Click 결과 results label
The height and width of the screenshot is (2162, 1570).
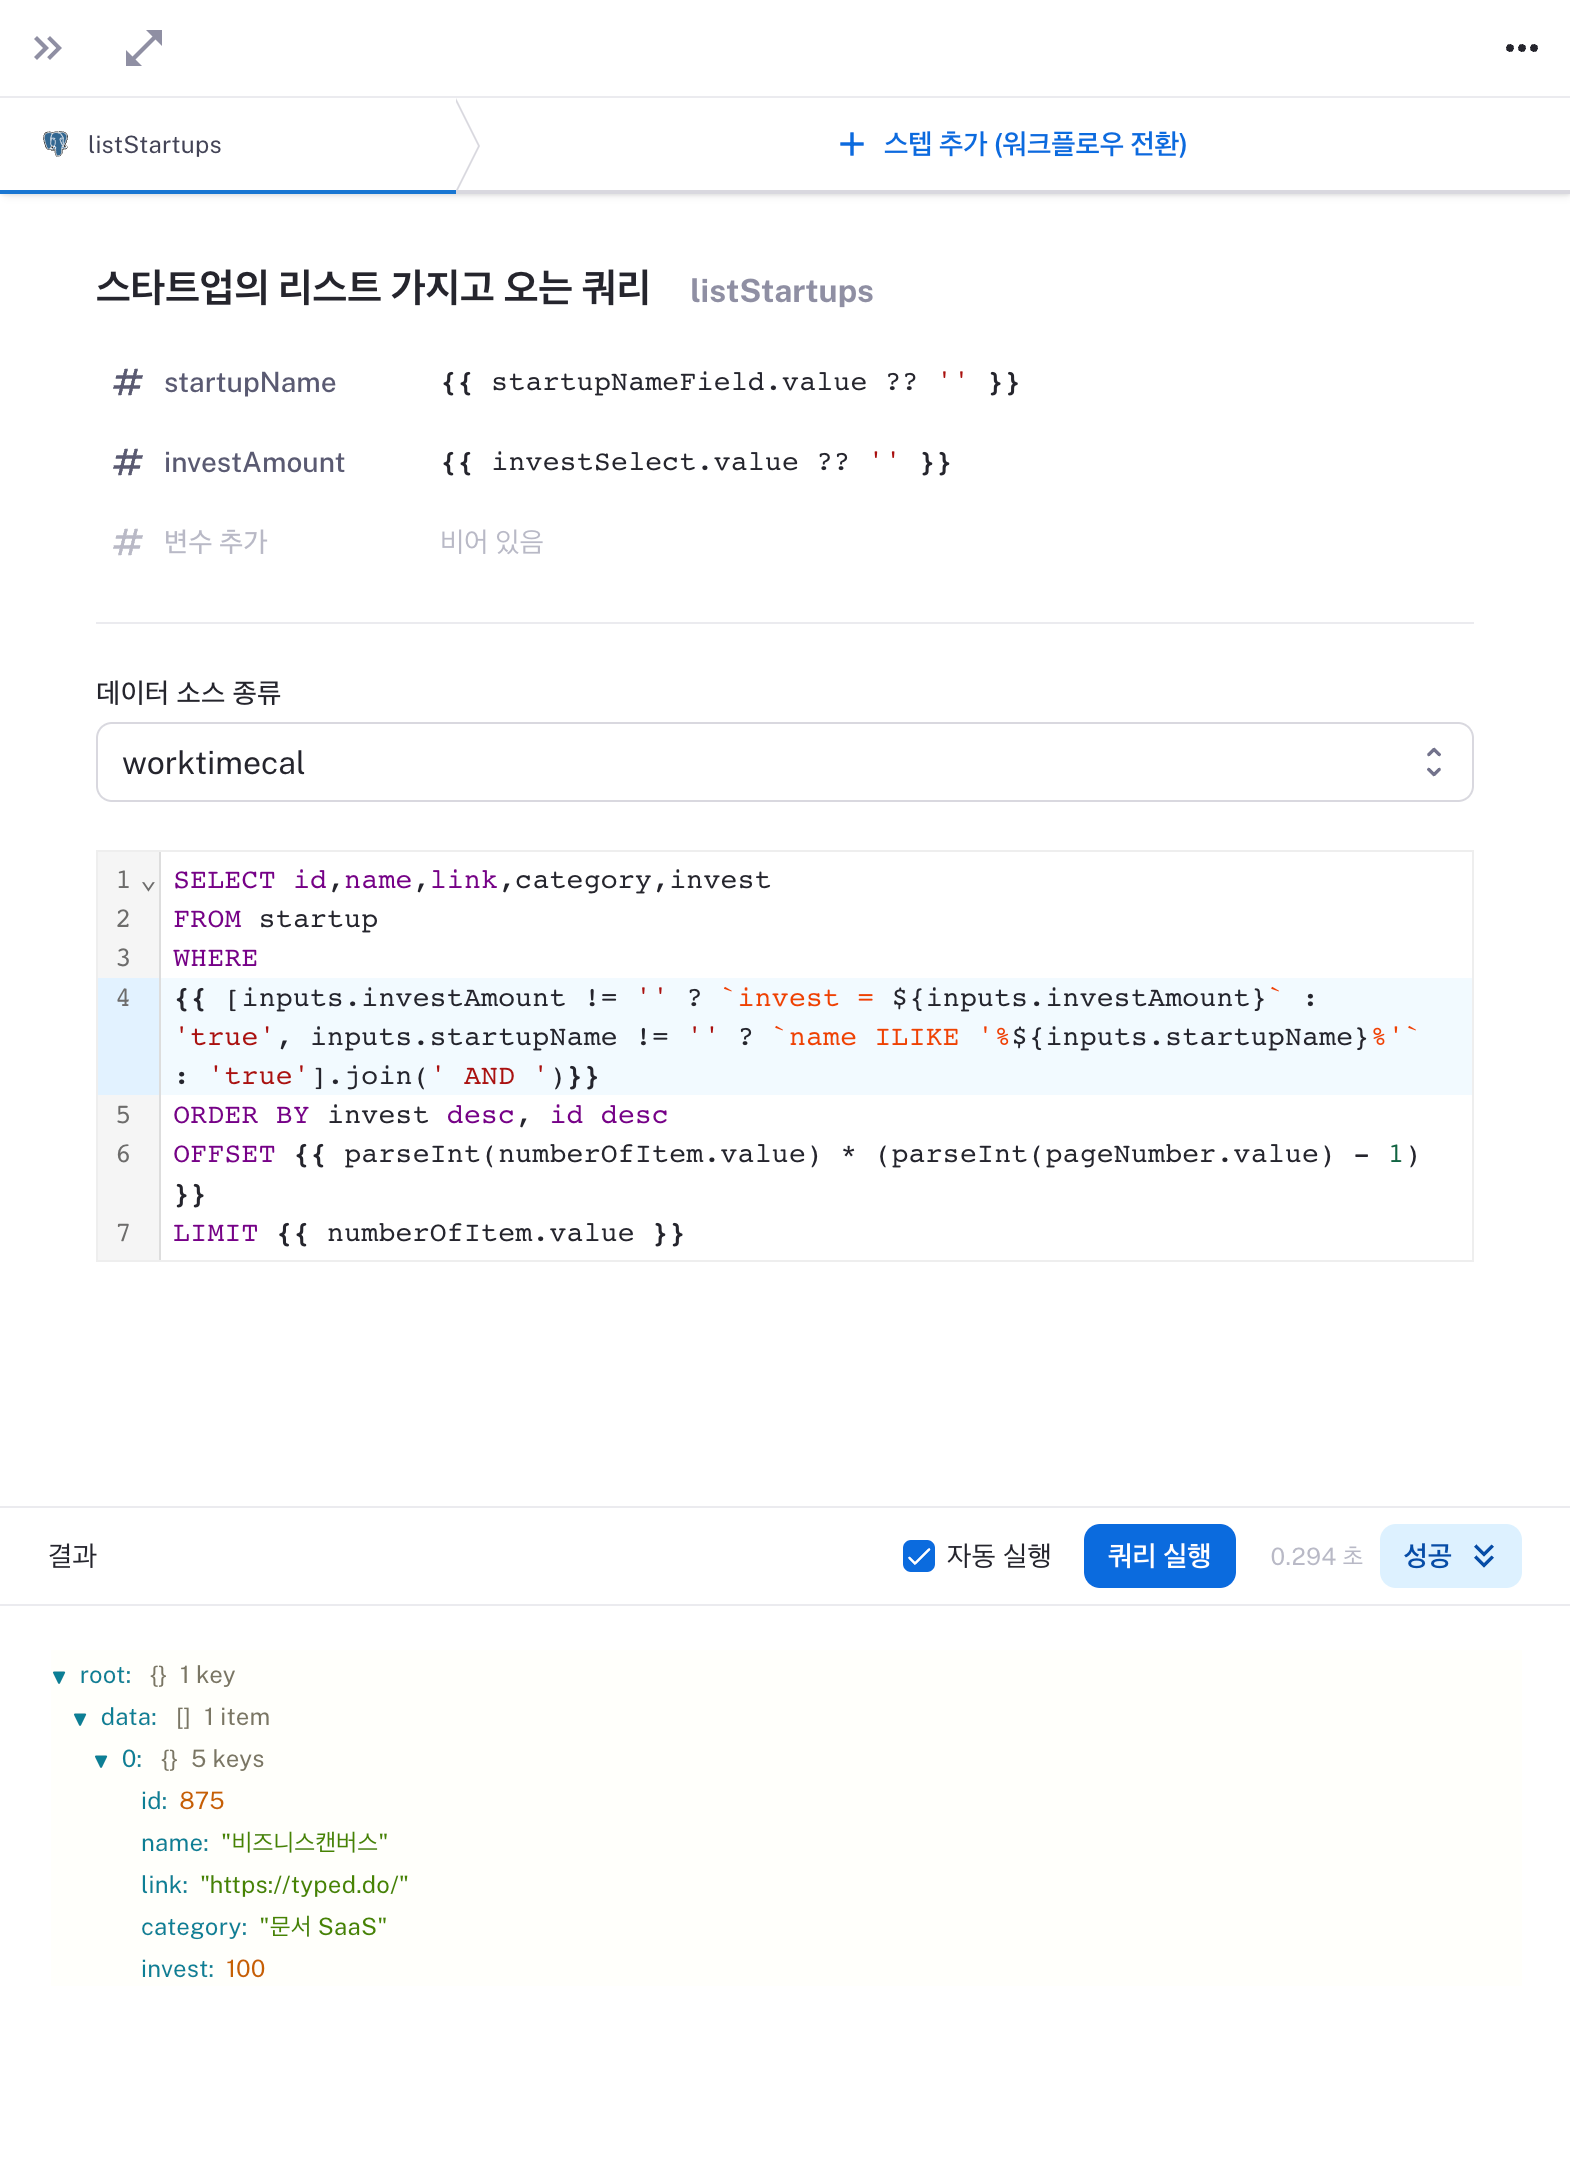72,1556
